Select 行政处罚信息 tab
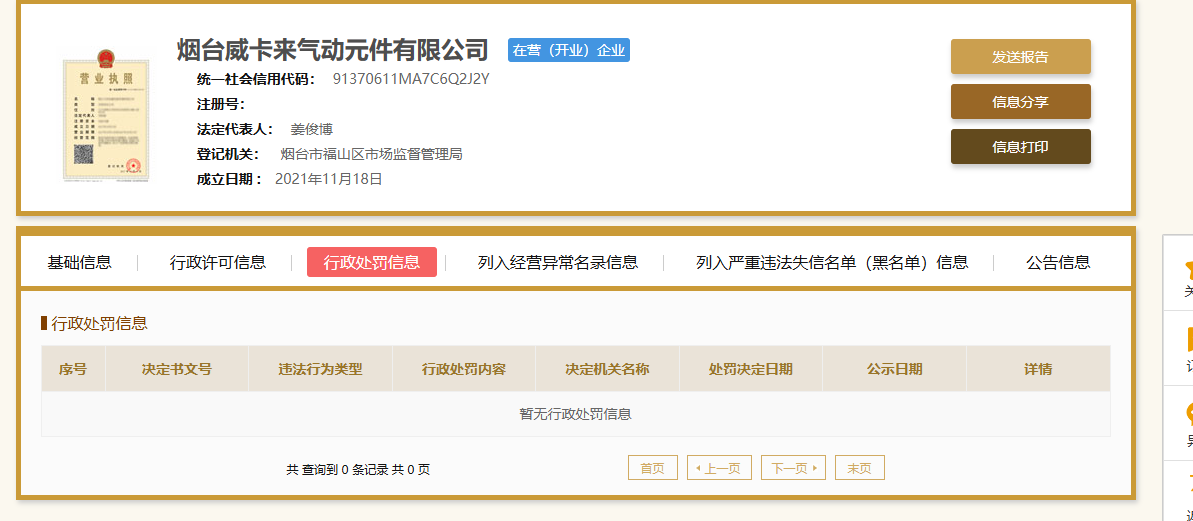 tap(371, 262)
